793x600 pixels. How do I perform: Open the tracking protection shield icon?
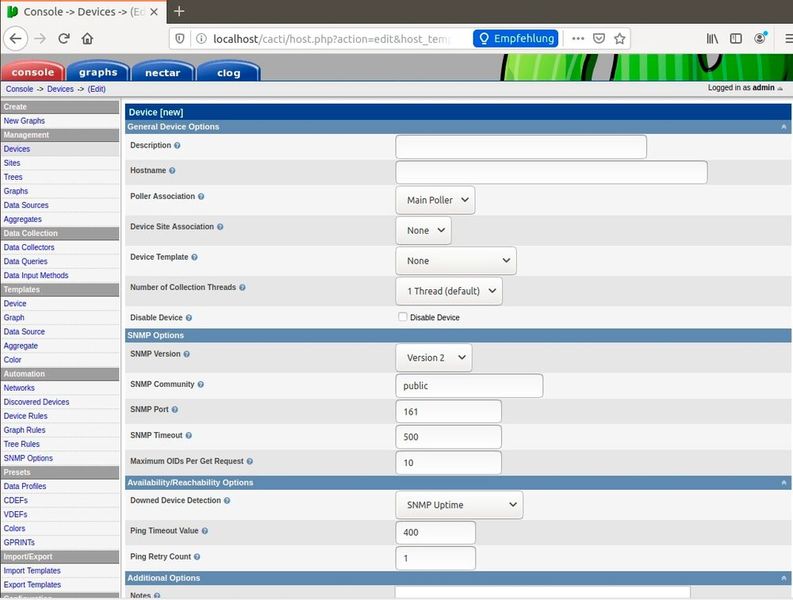click(x=180, y=38)
